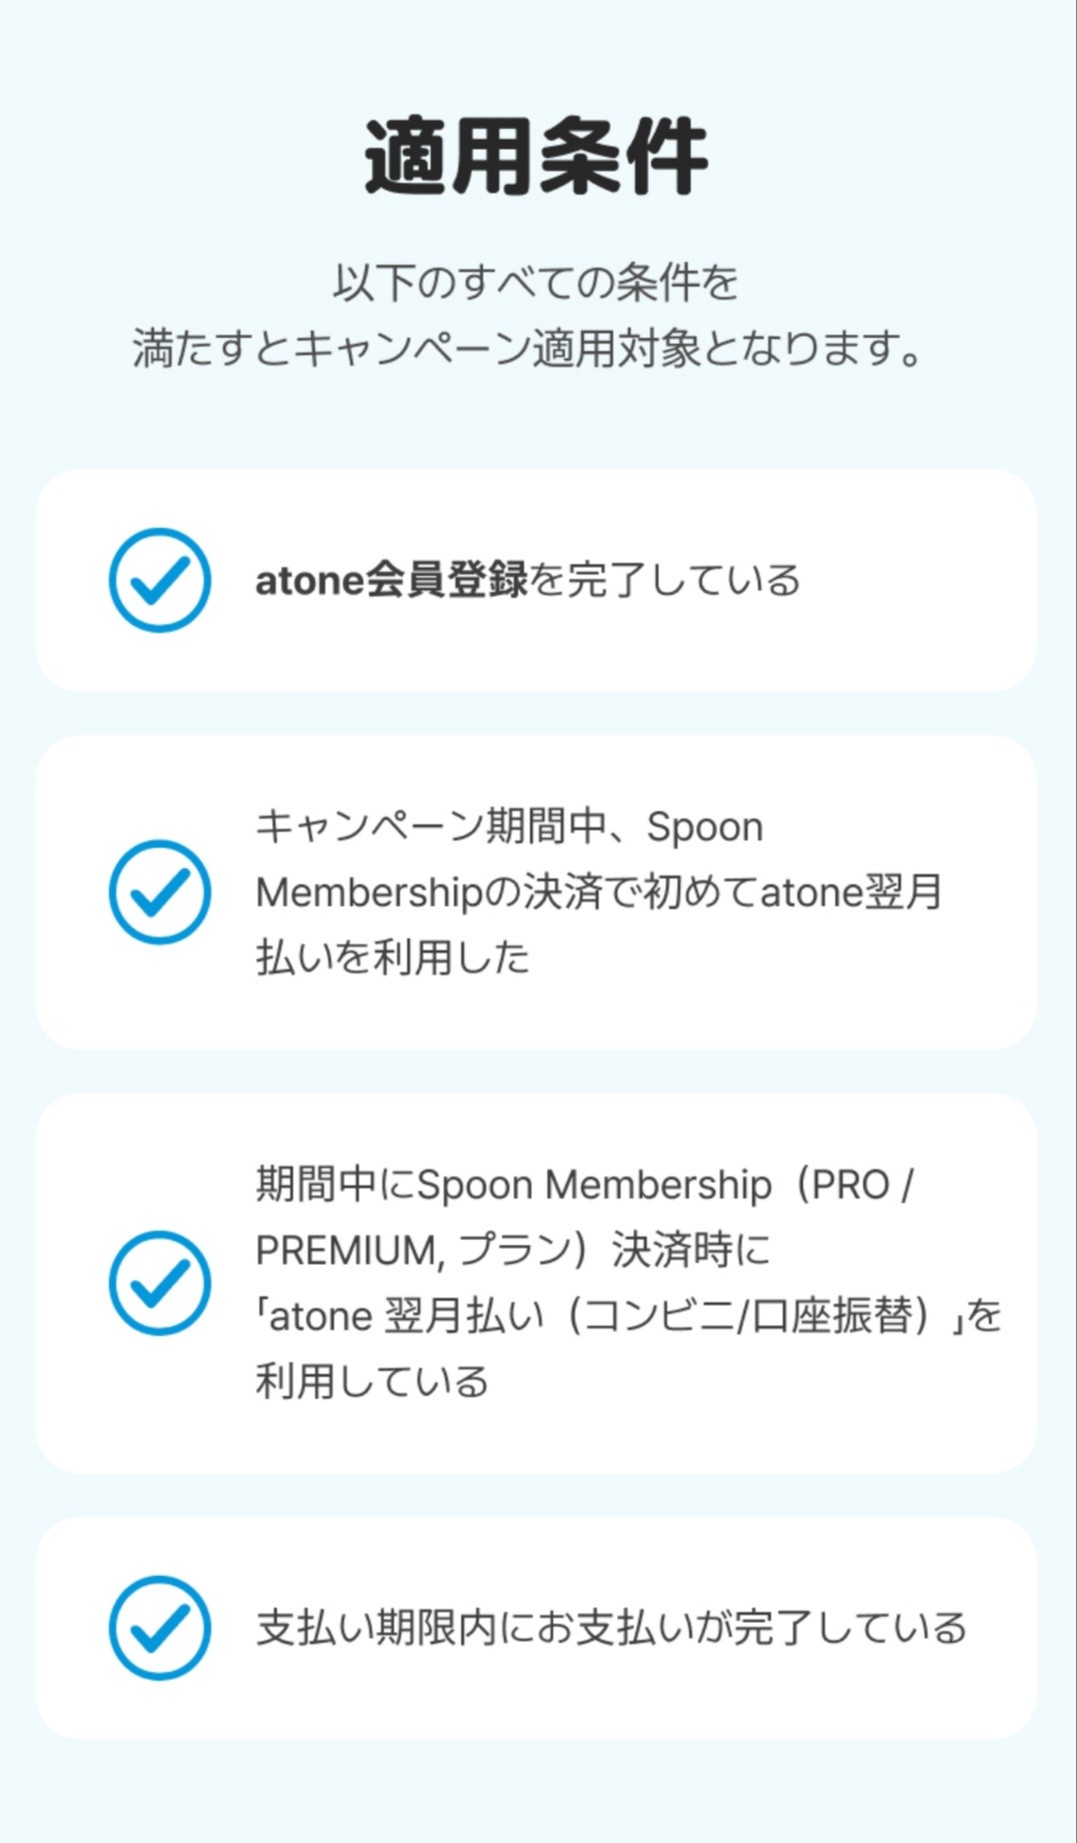Click the line starting with Membershipの決済で
The image size is (1077, 1843).
coord(598,892)
